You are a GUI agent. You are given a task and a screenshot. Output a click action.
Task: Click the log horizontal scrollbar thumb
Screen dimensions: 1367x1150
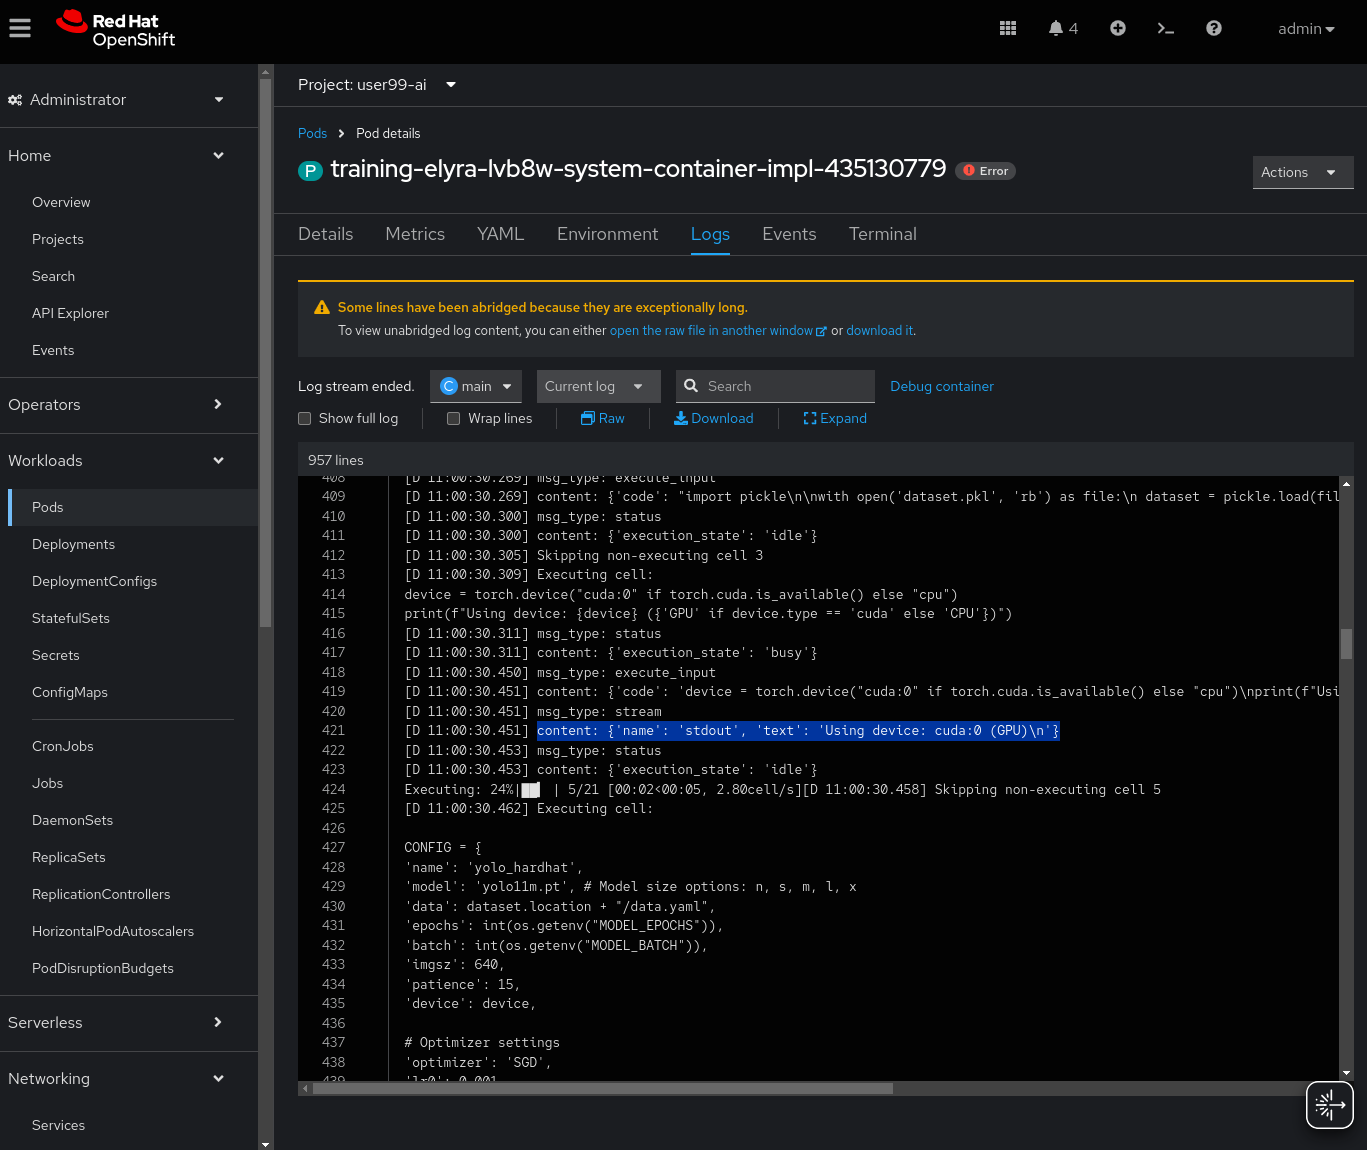tap(603, 1089)
